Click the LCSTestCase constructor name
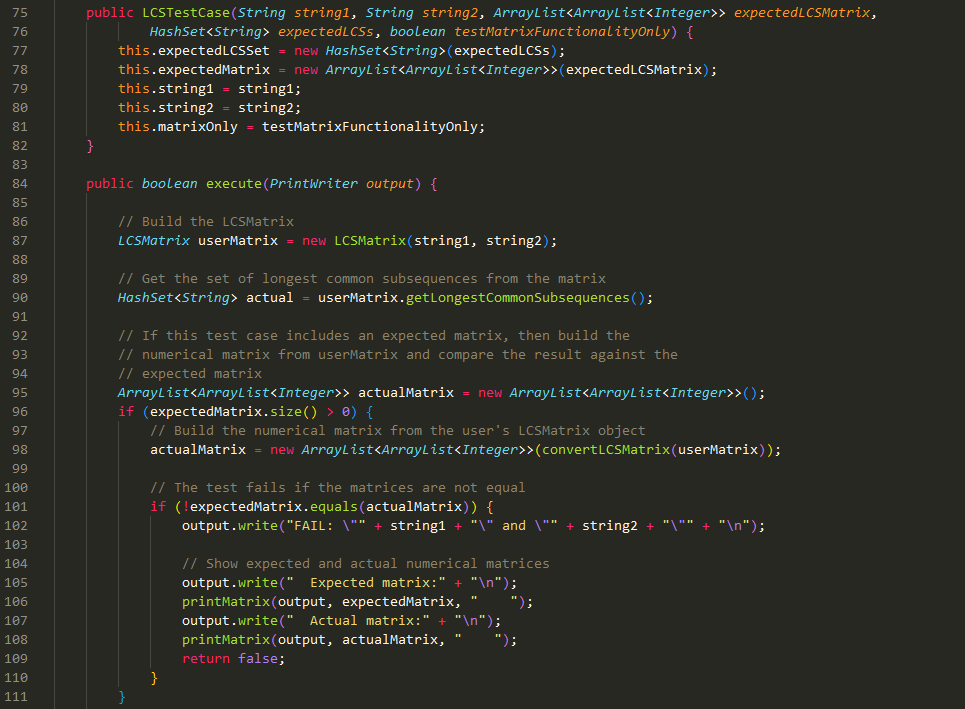This screenshot has width=965, height=709. [186, 12]
